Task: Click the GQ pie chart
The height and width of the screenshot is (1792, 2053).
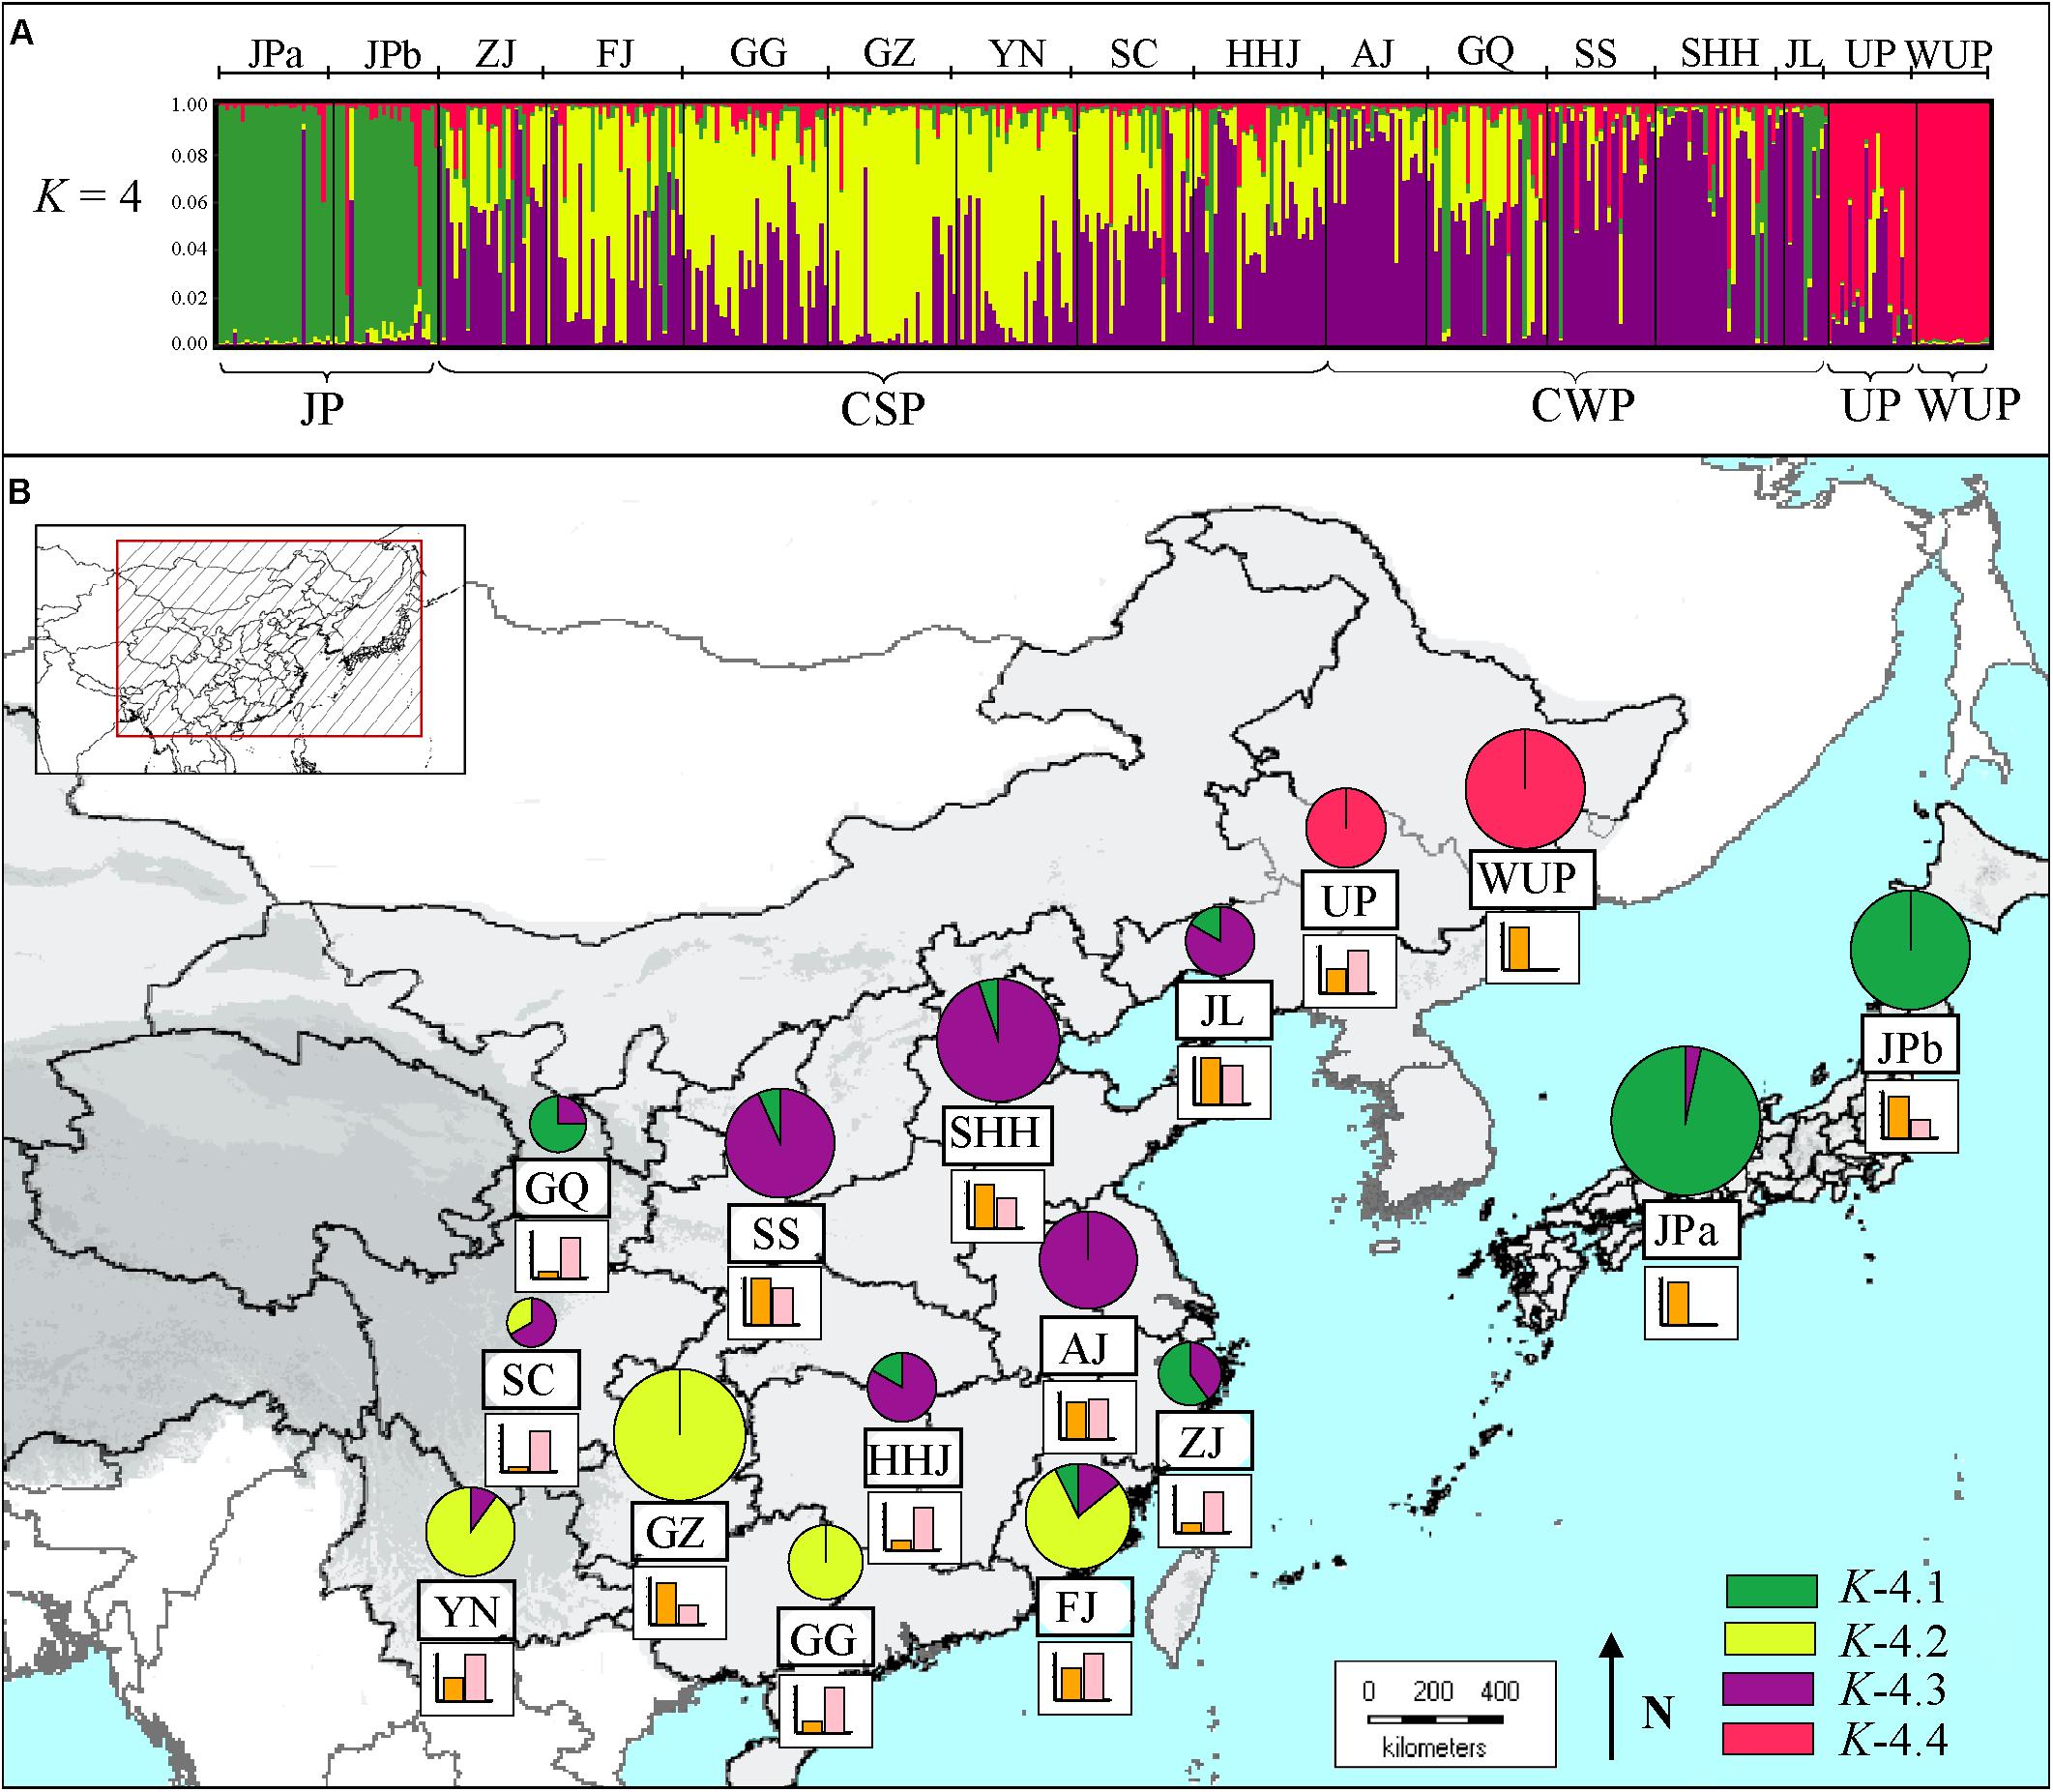Action: (558, 1124)
